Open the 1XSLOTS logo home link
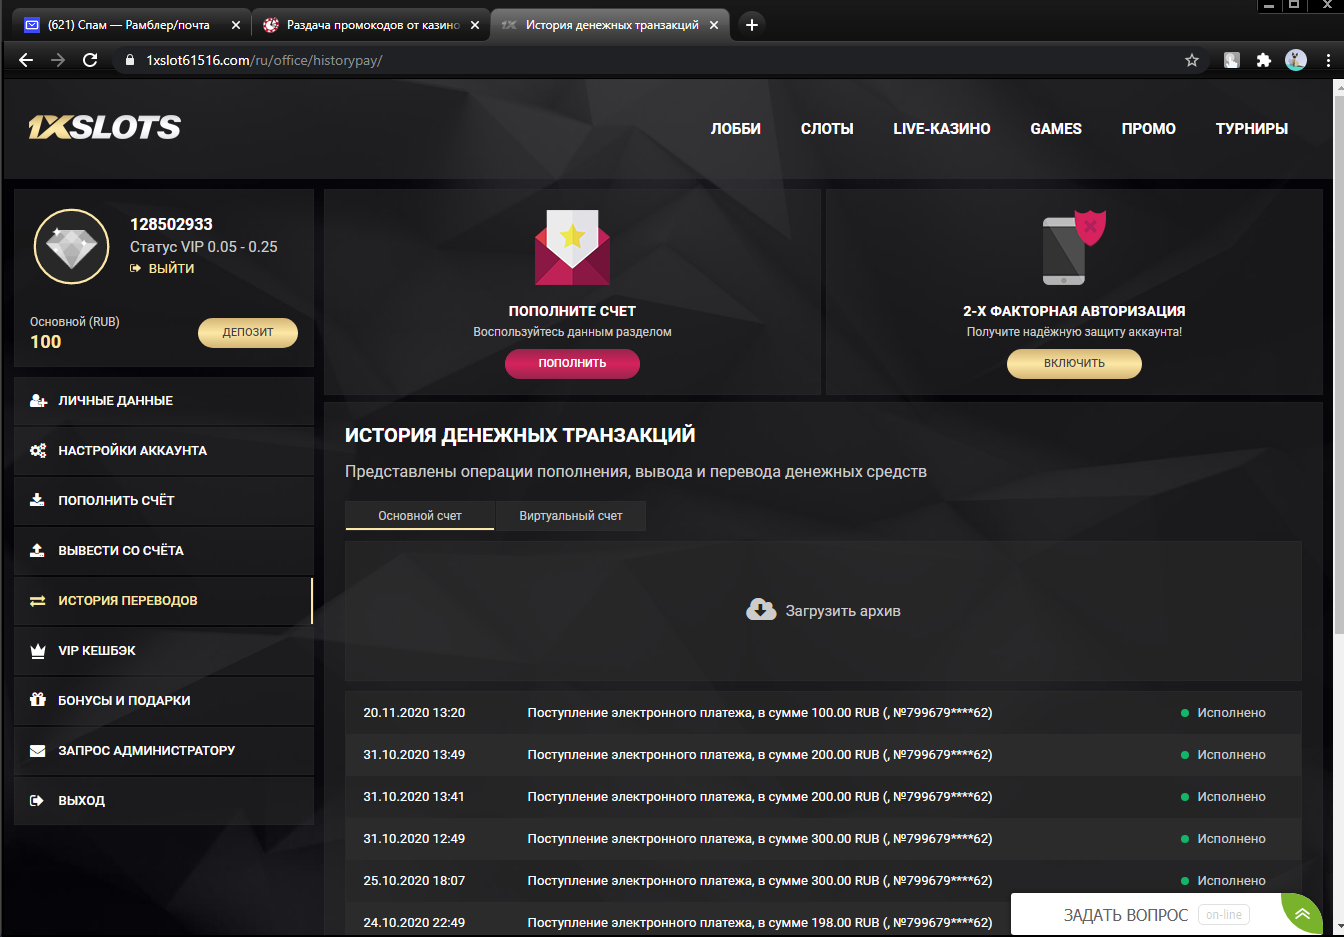The height and width of the screenshot is (937, 1344). pos(104,127)
